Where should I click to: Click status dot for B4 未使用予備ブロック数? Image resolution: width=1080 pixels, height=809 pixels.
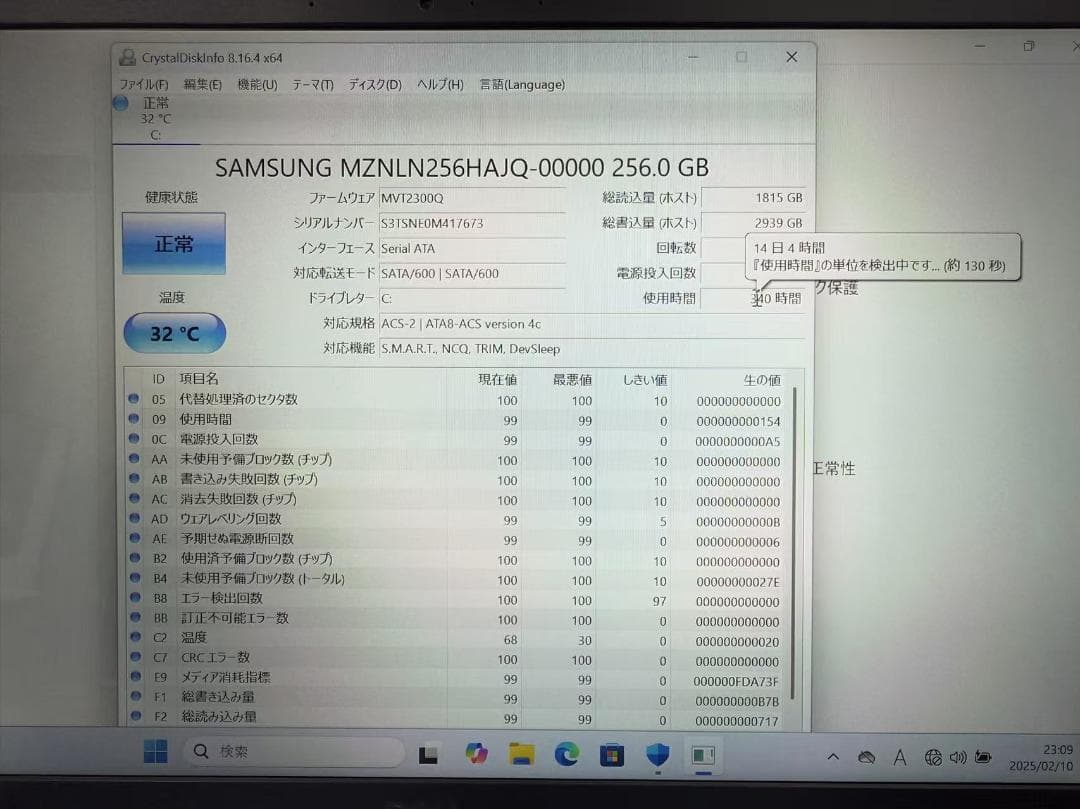tap(135, 578)
